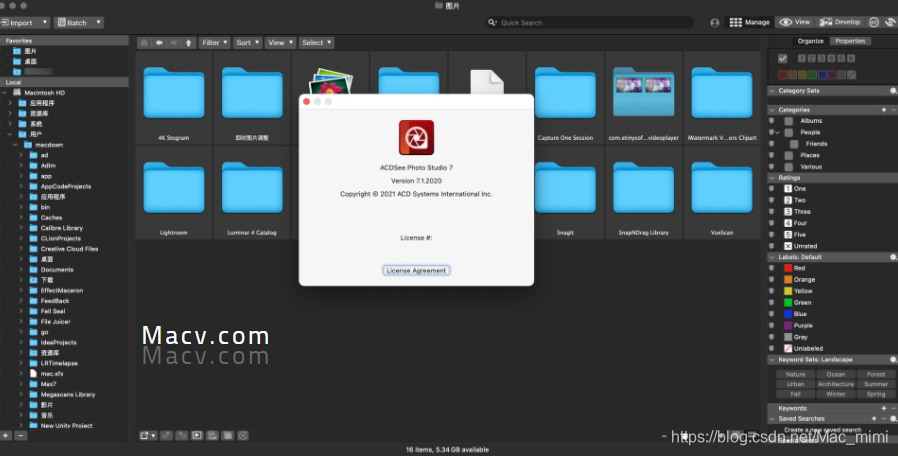
Task: Open the Sort dropdown
Action: click(247, 43)
